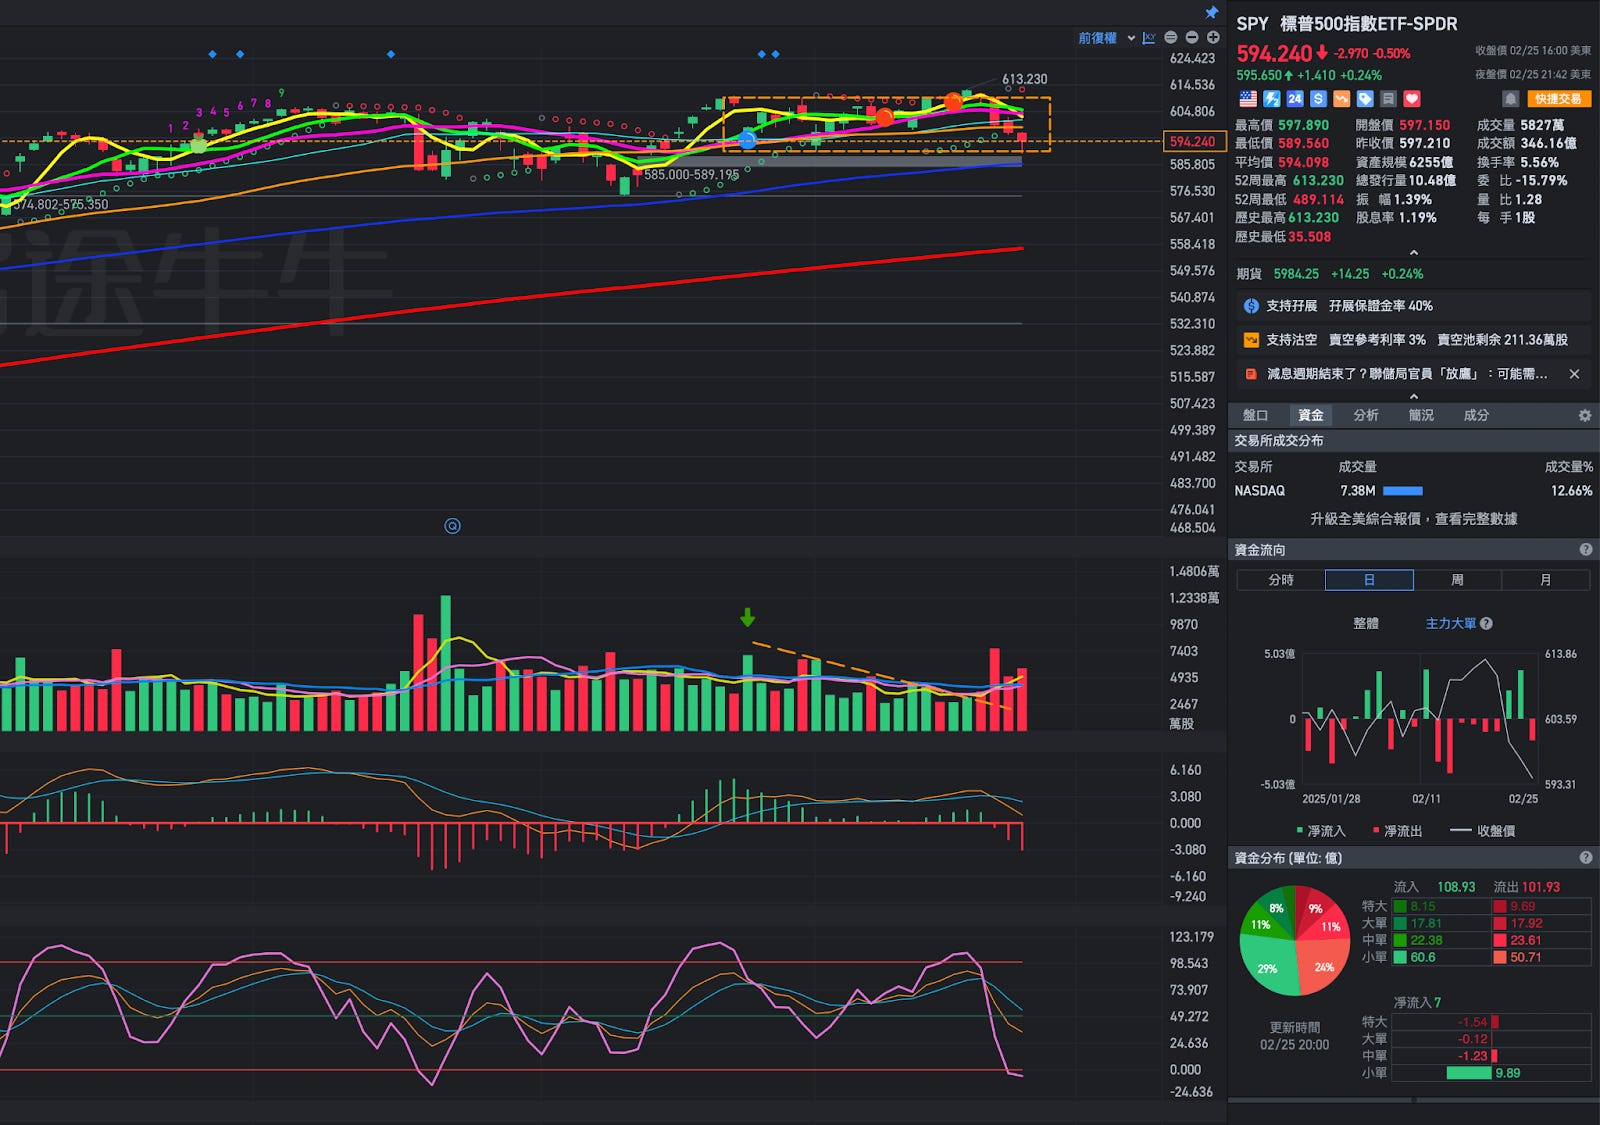The width and height of the screenshot is (1600, 1125).
Task: Toggle the 淨流出 legend item
Action: coord(1397,831)
